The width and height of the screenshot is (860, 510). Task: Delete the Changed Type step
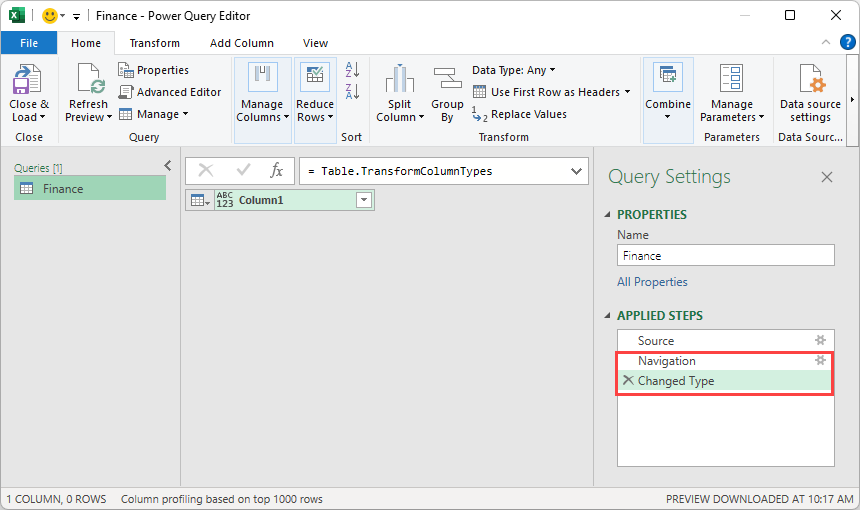[628, 380]
